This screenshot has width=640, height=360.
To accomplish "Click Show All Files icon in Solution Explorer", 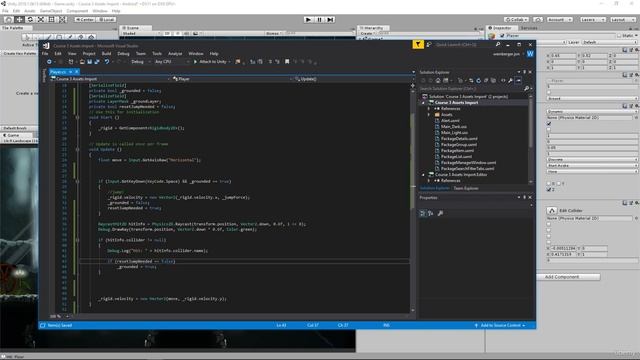I will pos(493,80).
